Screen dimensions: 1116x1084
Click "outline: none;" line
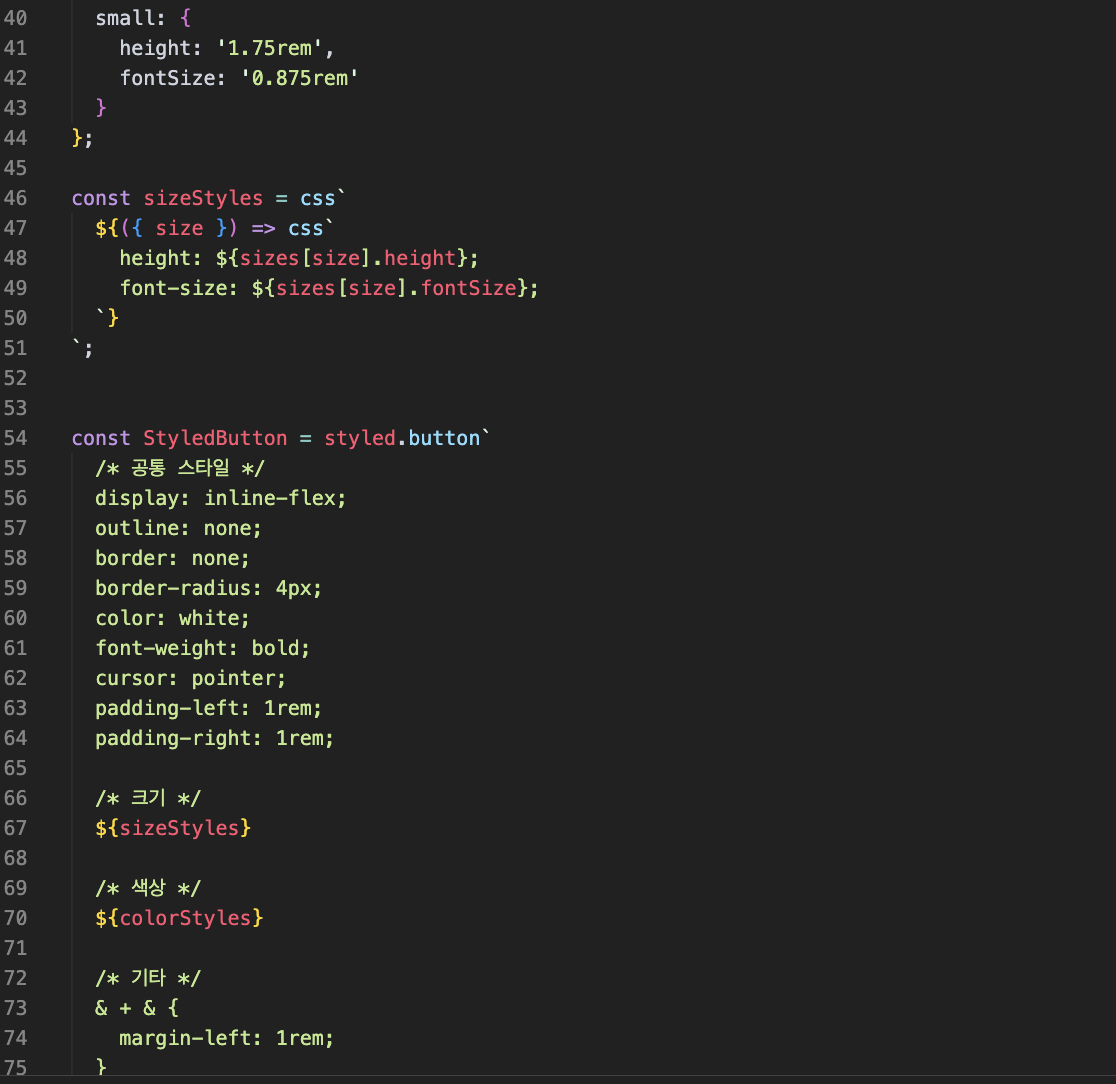pyautogui.click(x=179, y=527)
